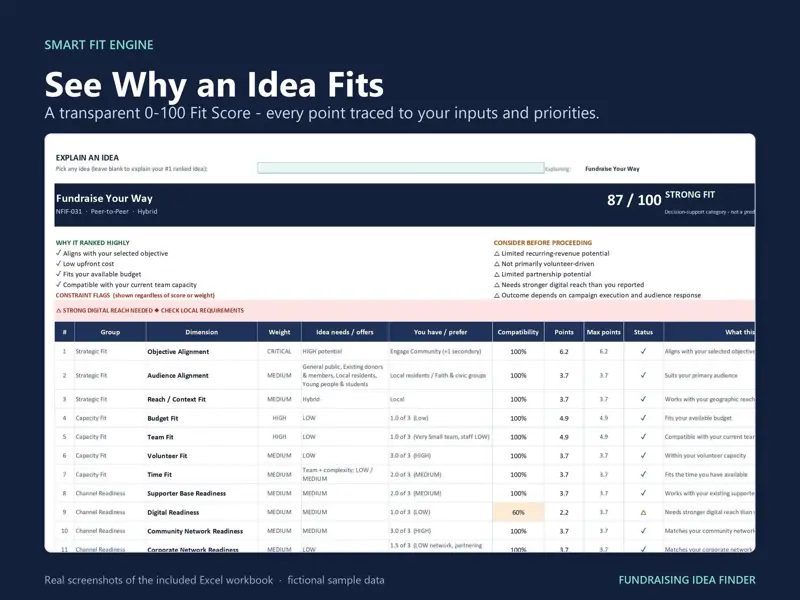Click the checkmark status for Team Fit

pyautogui.click(x=643, y=437)
